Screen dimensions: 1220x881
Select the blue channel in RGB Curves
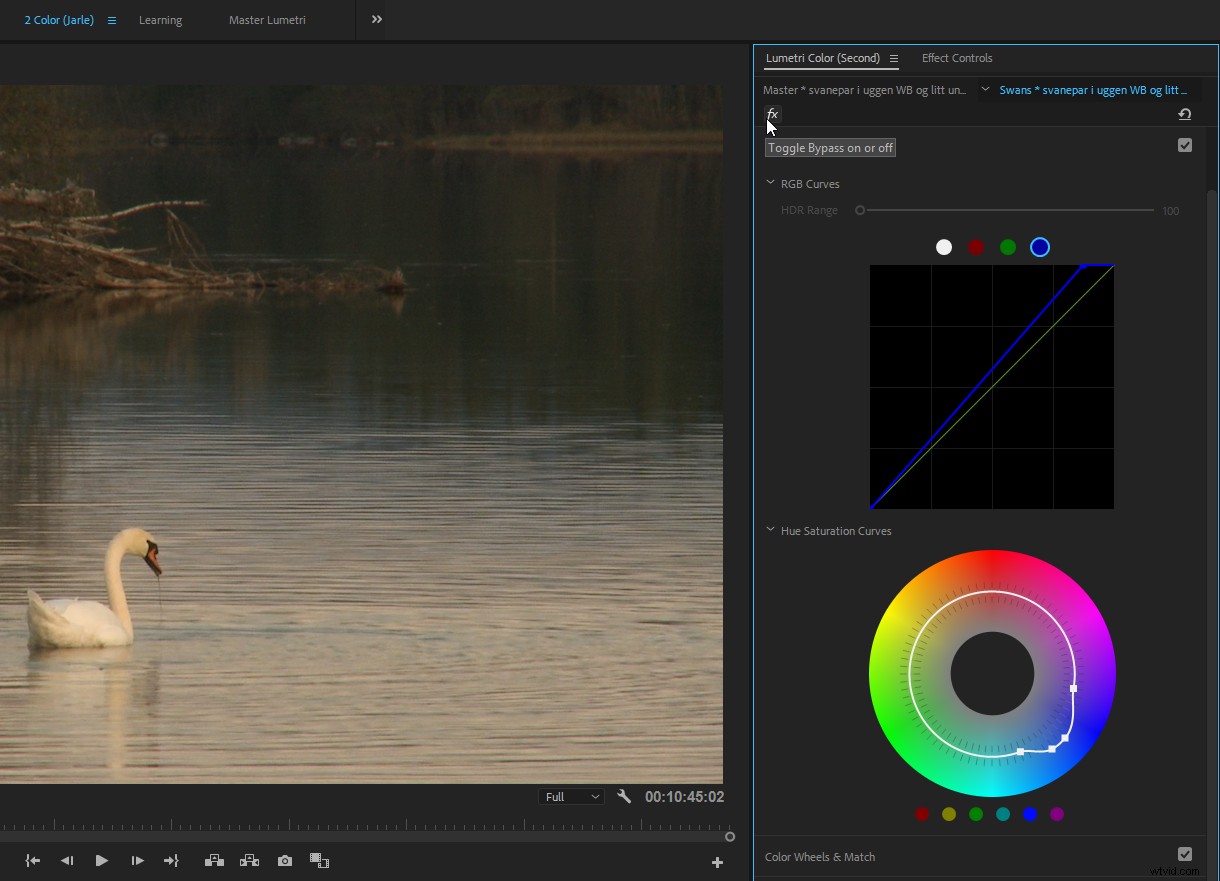click(1040, 247)
